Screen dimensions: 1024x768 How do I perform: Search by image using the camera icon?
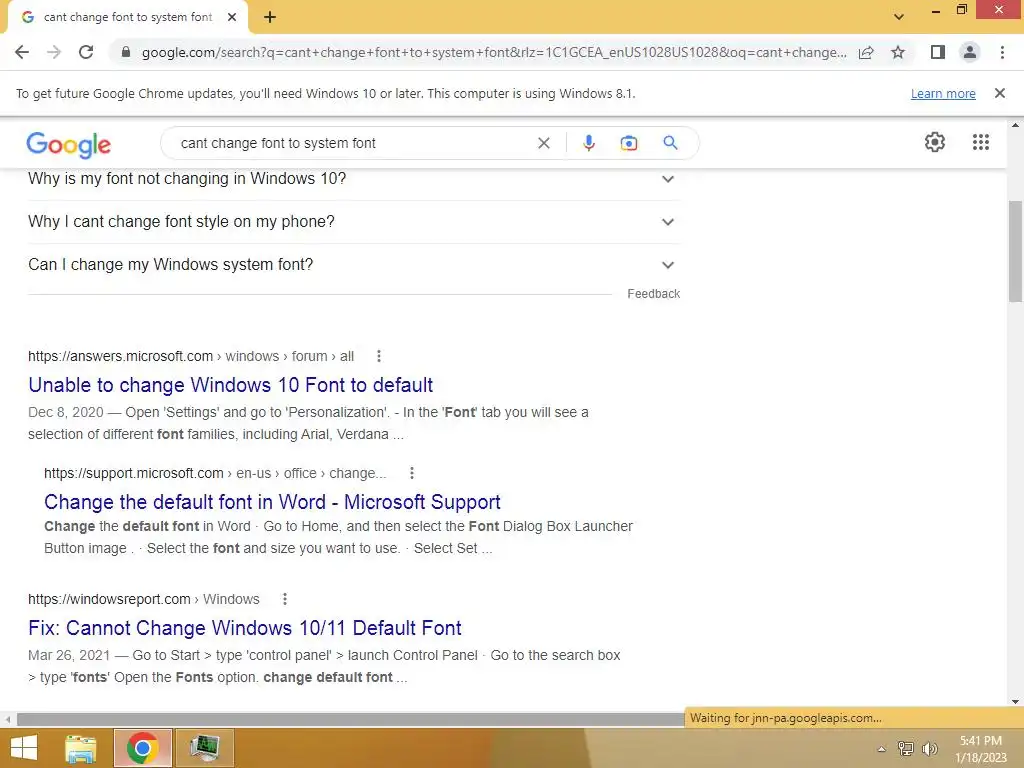point(628,143)
